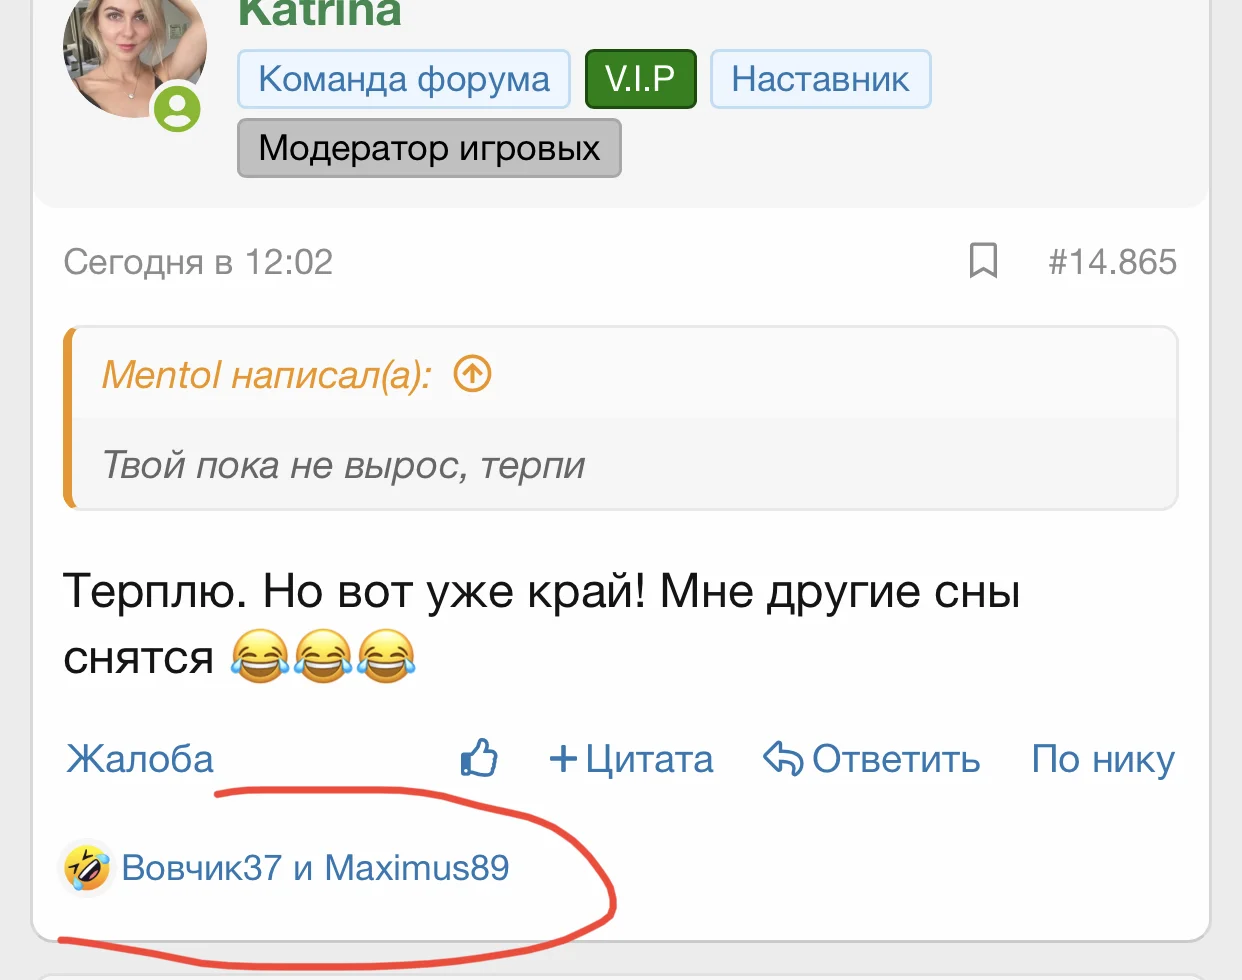Expand the quoted text from Mentol
Viewport: 1242px width, 980px height.
[x=343, y=465]
